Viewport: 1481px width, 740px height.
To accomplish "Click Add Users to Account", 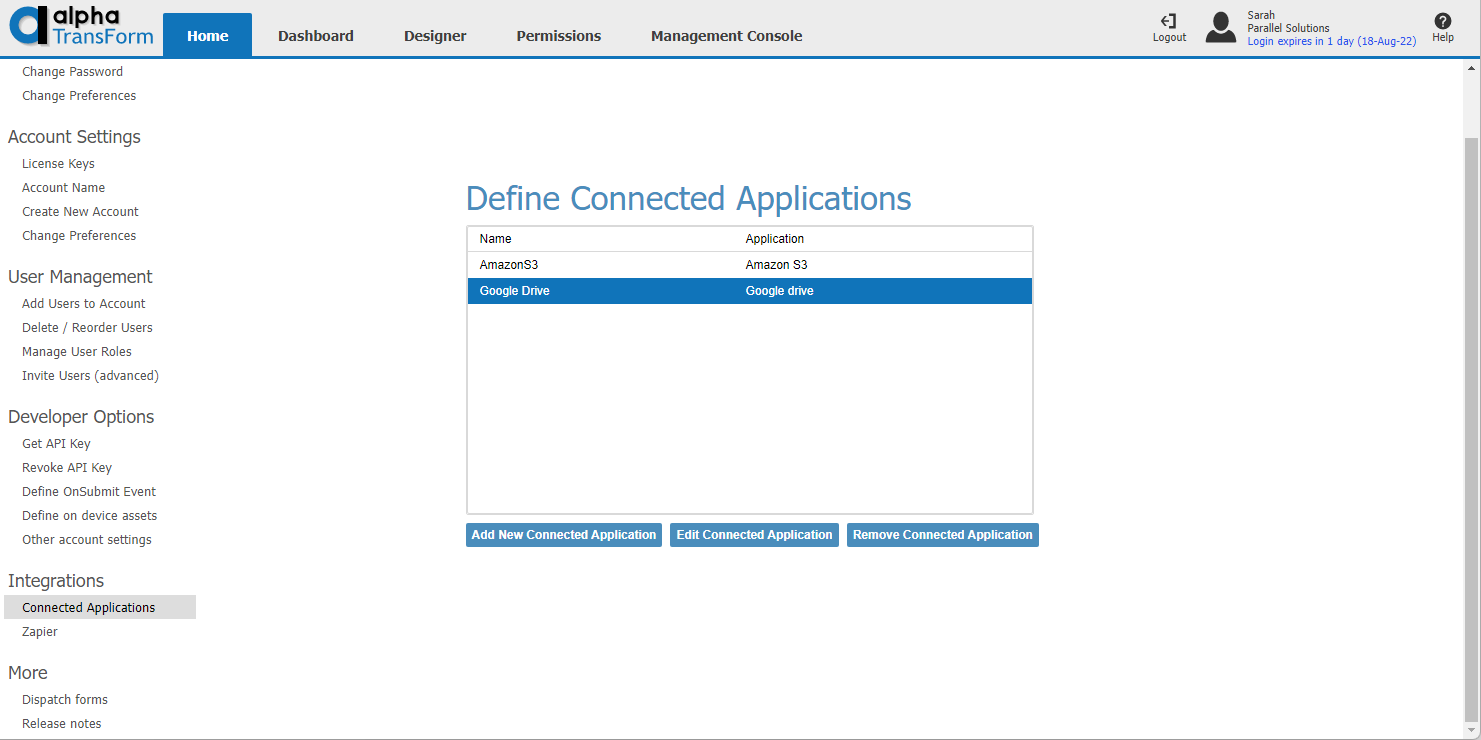I will pyautogui.click(x=83, y=303).
